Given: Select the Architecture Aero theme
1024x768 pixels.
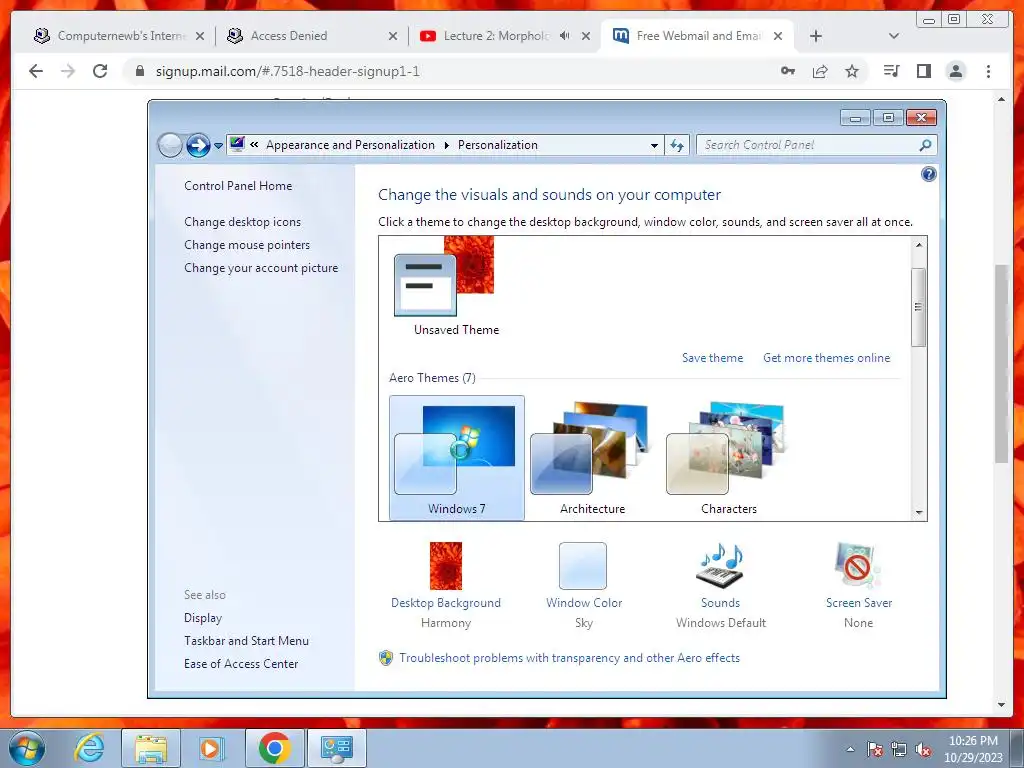Looking at the screenshot, I should point(592,458).
